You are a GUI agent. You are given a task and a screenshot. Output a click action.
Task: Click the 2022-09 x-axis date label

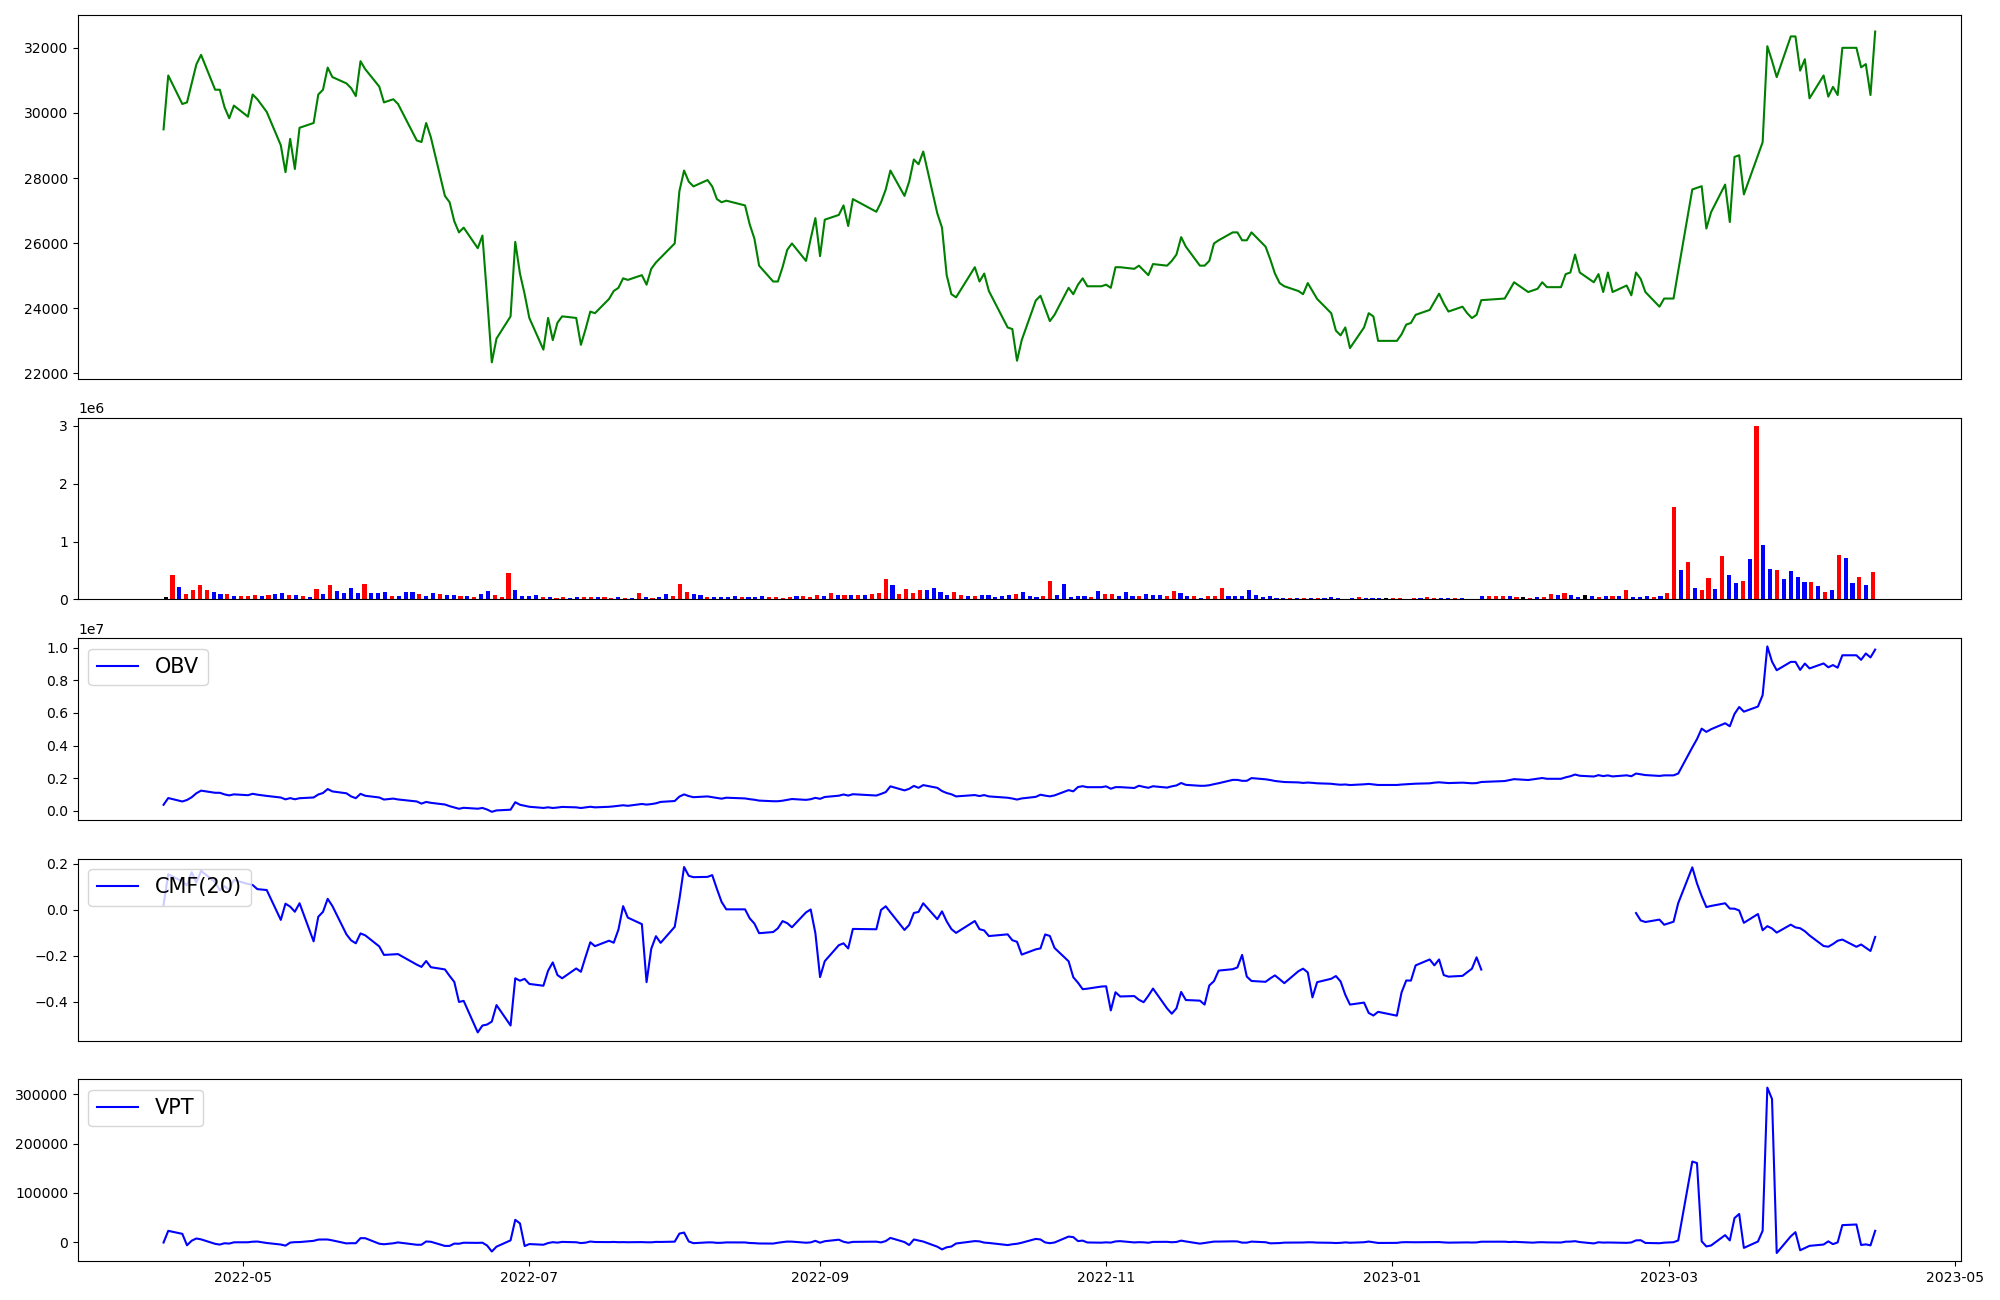[x=820, y=1277]
